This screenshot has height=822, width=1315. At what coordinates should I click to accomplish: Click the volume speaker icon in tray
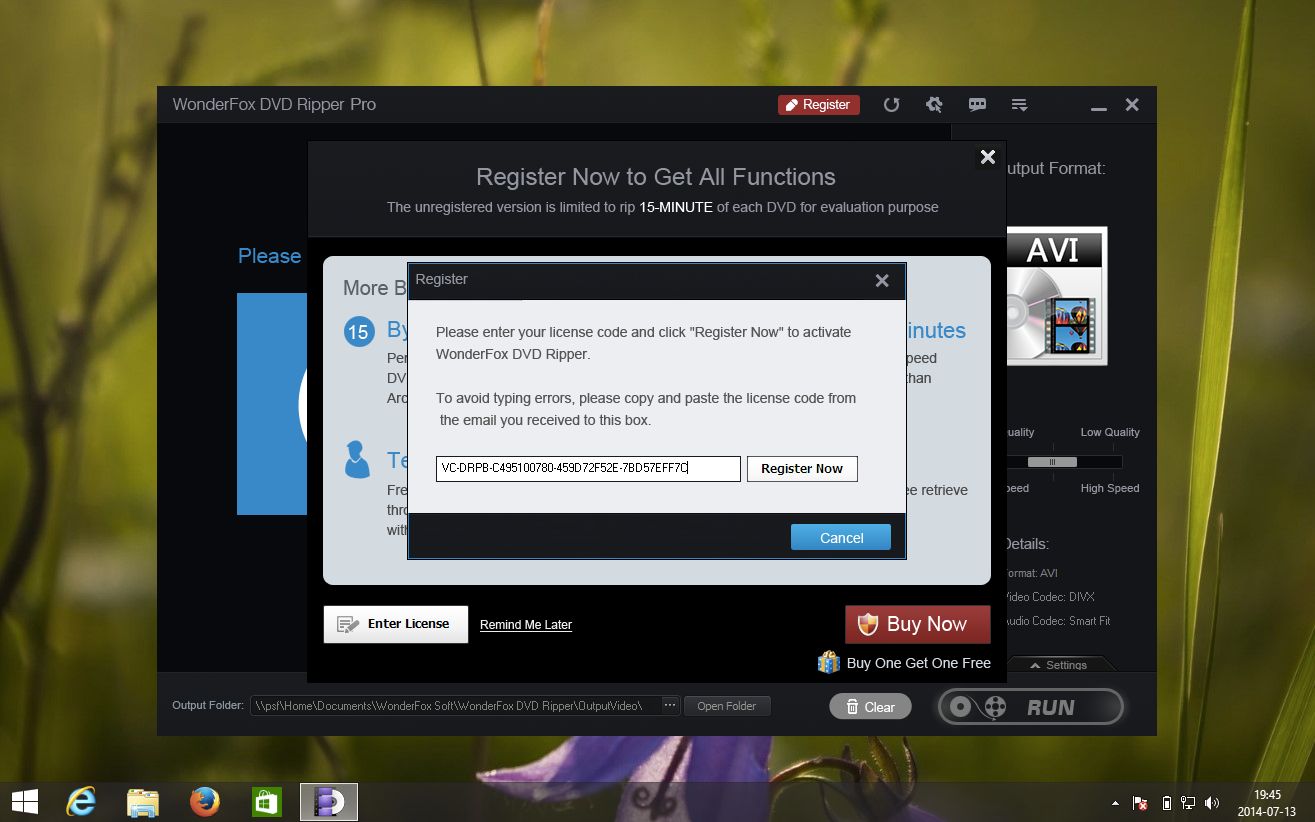[x=1212, y=803]
